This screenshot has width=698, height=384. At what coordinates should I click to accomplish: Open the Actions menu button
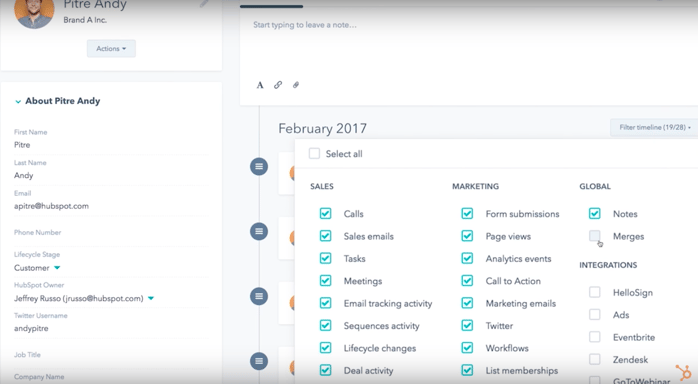pyautogui.click(x=111, y=49)
